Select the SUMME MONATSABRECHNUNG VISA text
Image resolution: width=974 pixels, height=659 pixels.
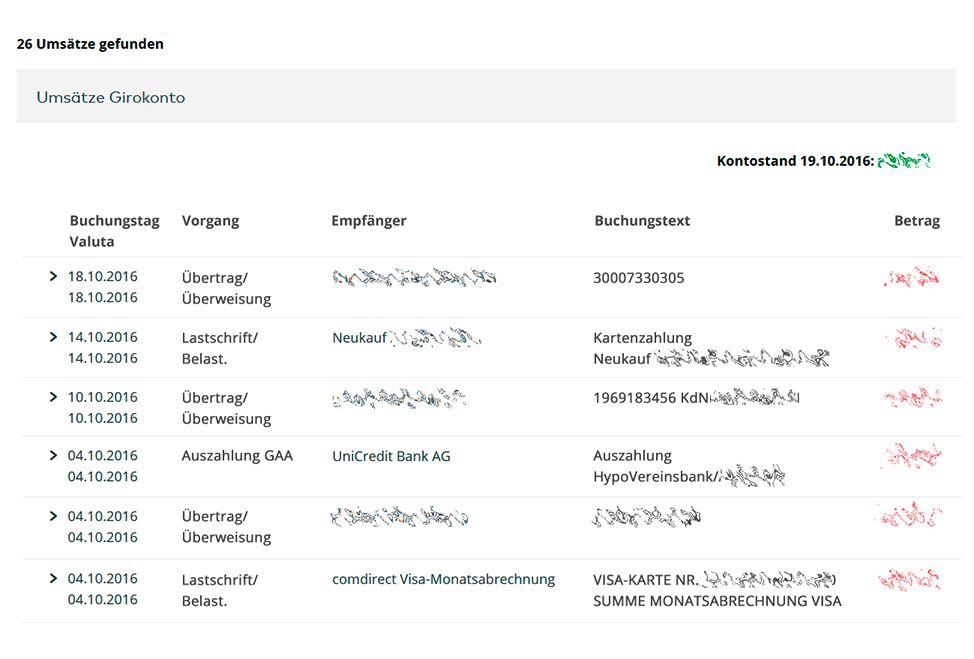716,601
